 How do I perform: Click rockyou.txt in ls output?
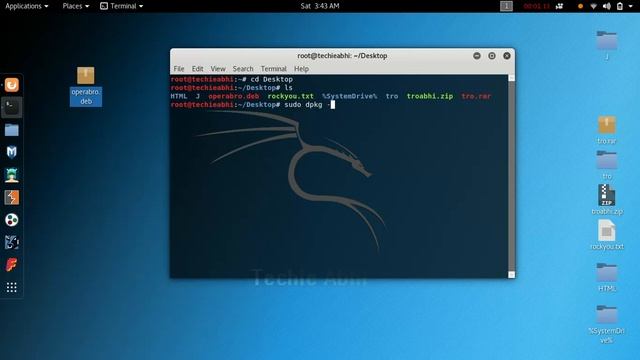(x=291, y=96)
